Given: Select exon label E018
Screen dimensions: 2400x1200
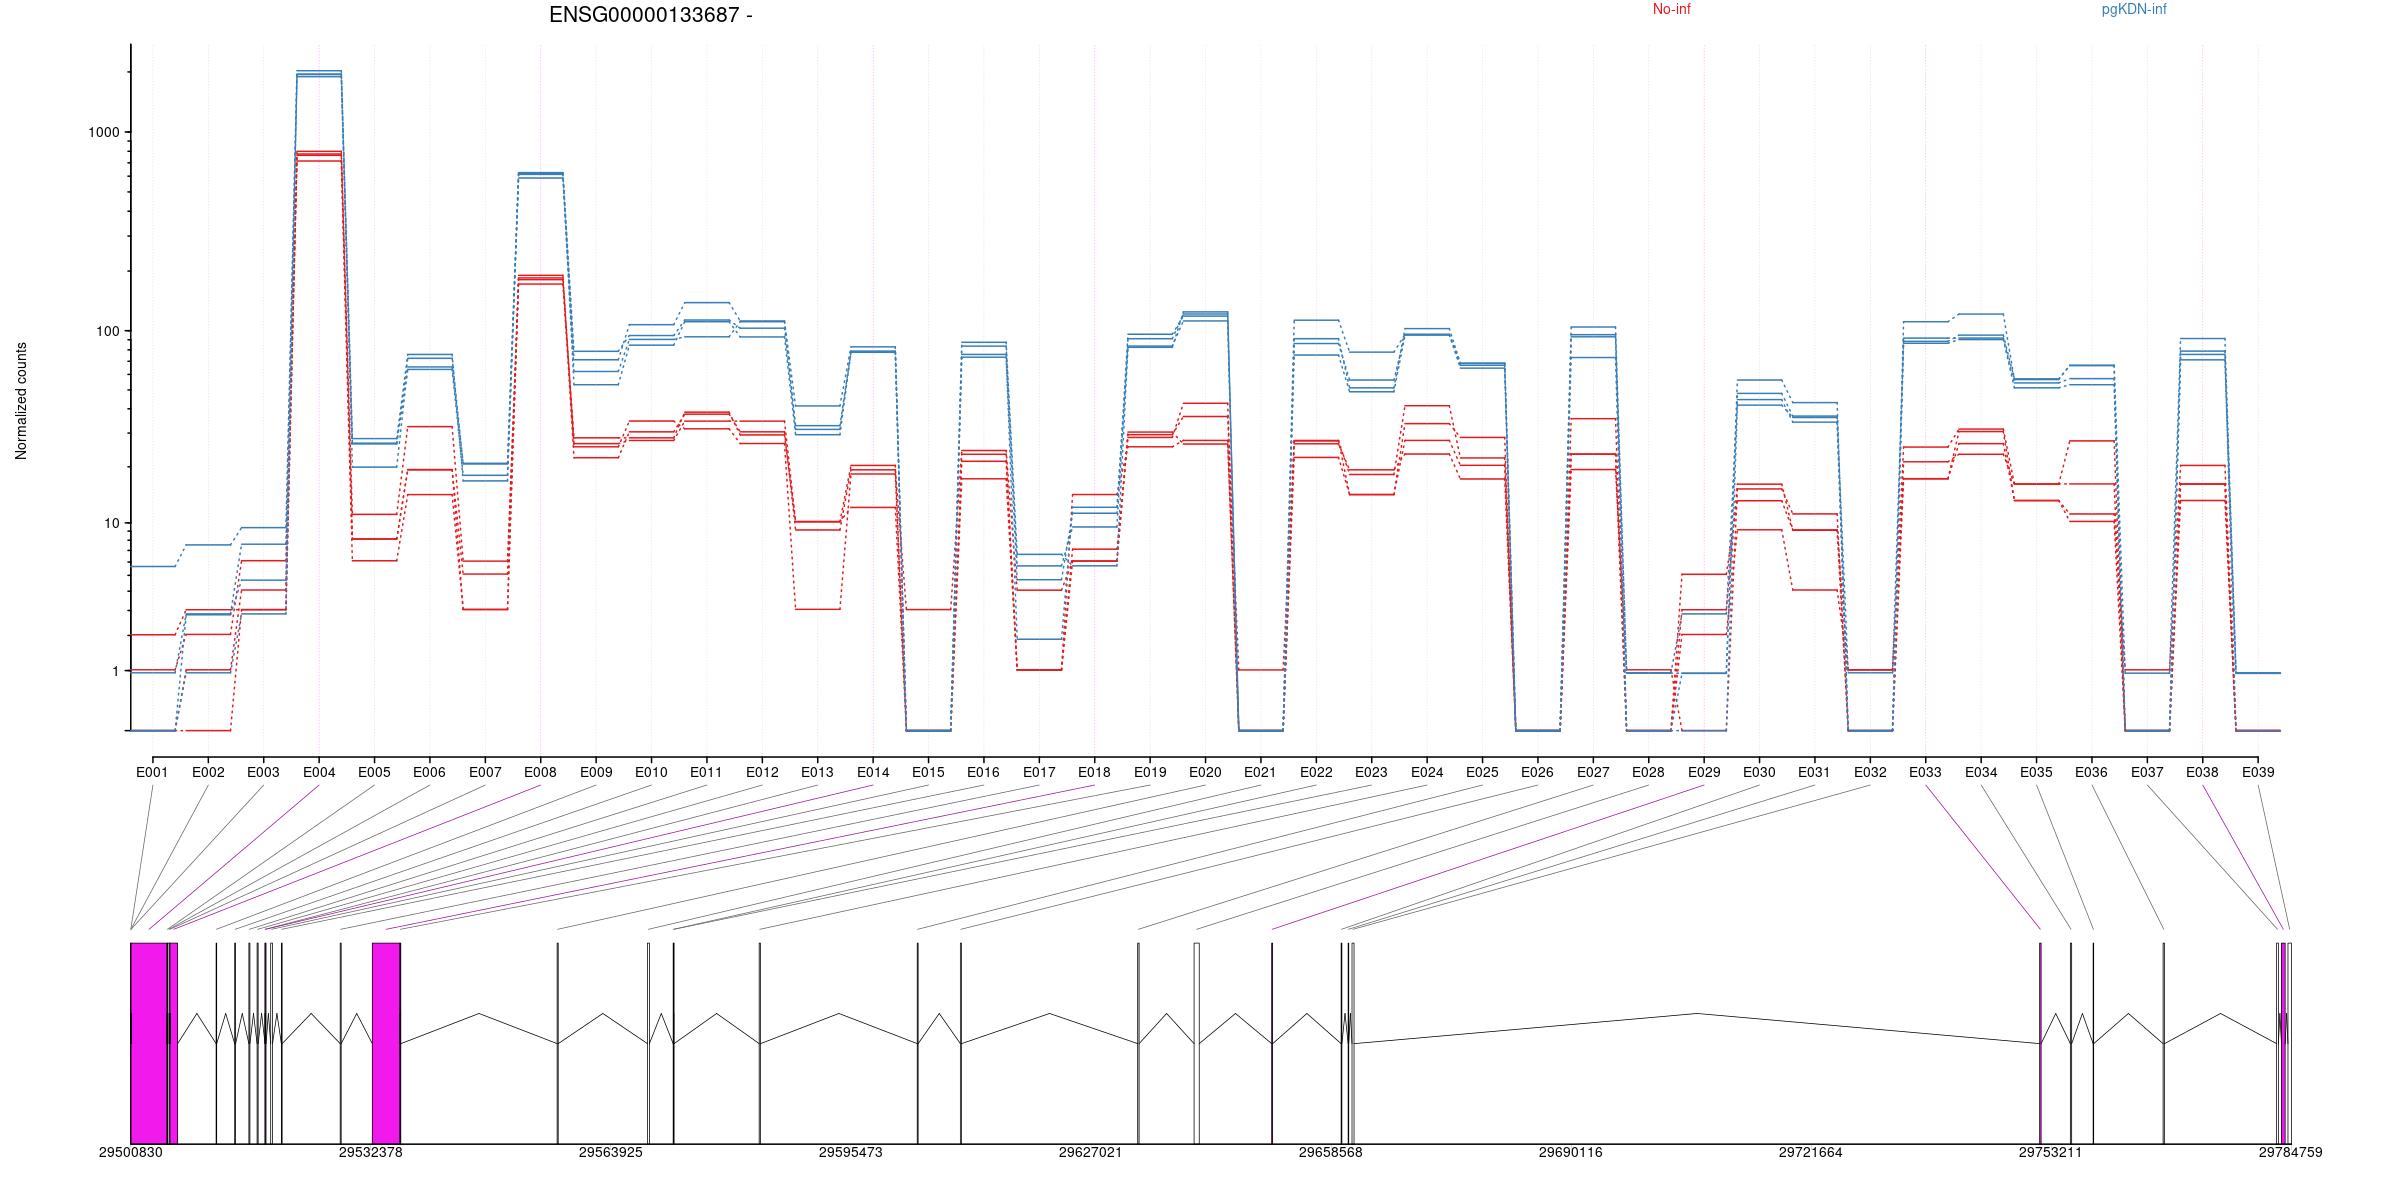Looking at the screenshot, I should (x=1094, y=772).
